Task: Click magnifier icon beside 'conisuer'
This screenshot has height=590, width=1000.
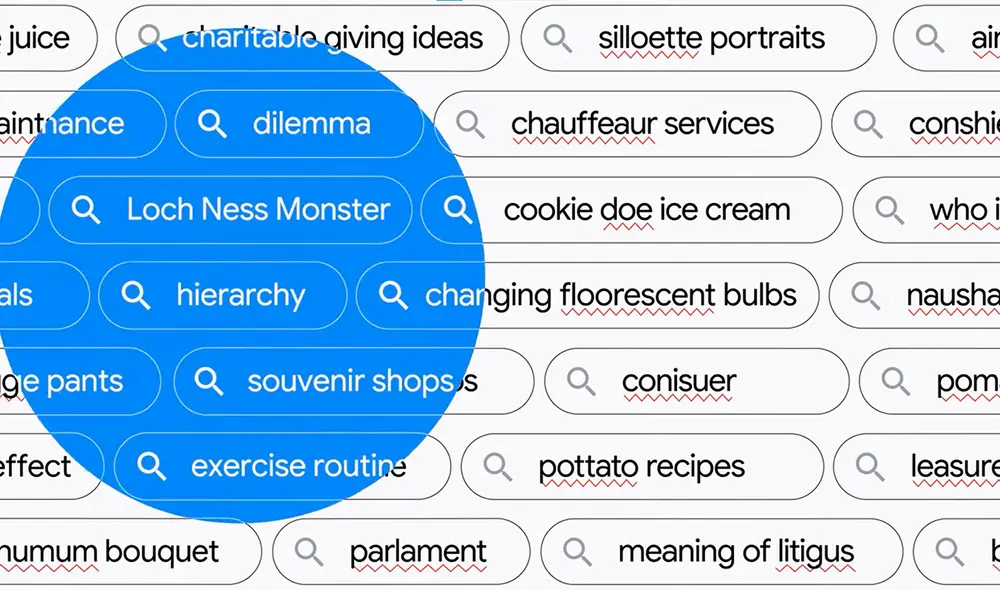Action: point(581,381)
